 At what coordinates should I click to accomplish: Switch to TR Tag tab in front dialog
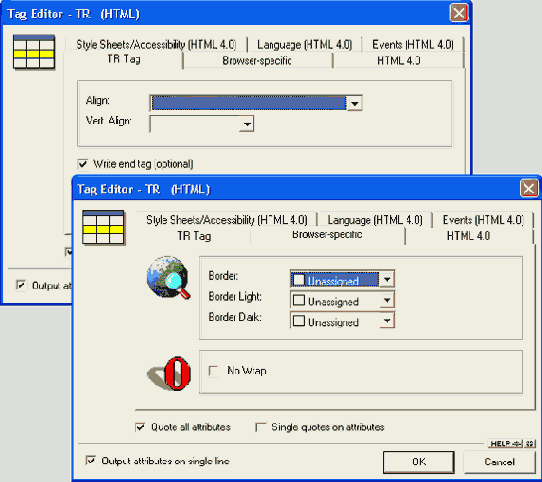[194, 236]
